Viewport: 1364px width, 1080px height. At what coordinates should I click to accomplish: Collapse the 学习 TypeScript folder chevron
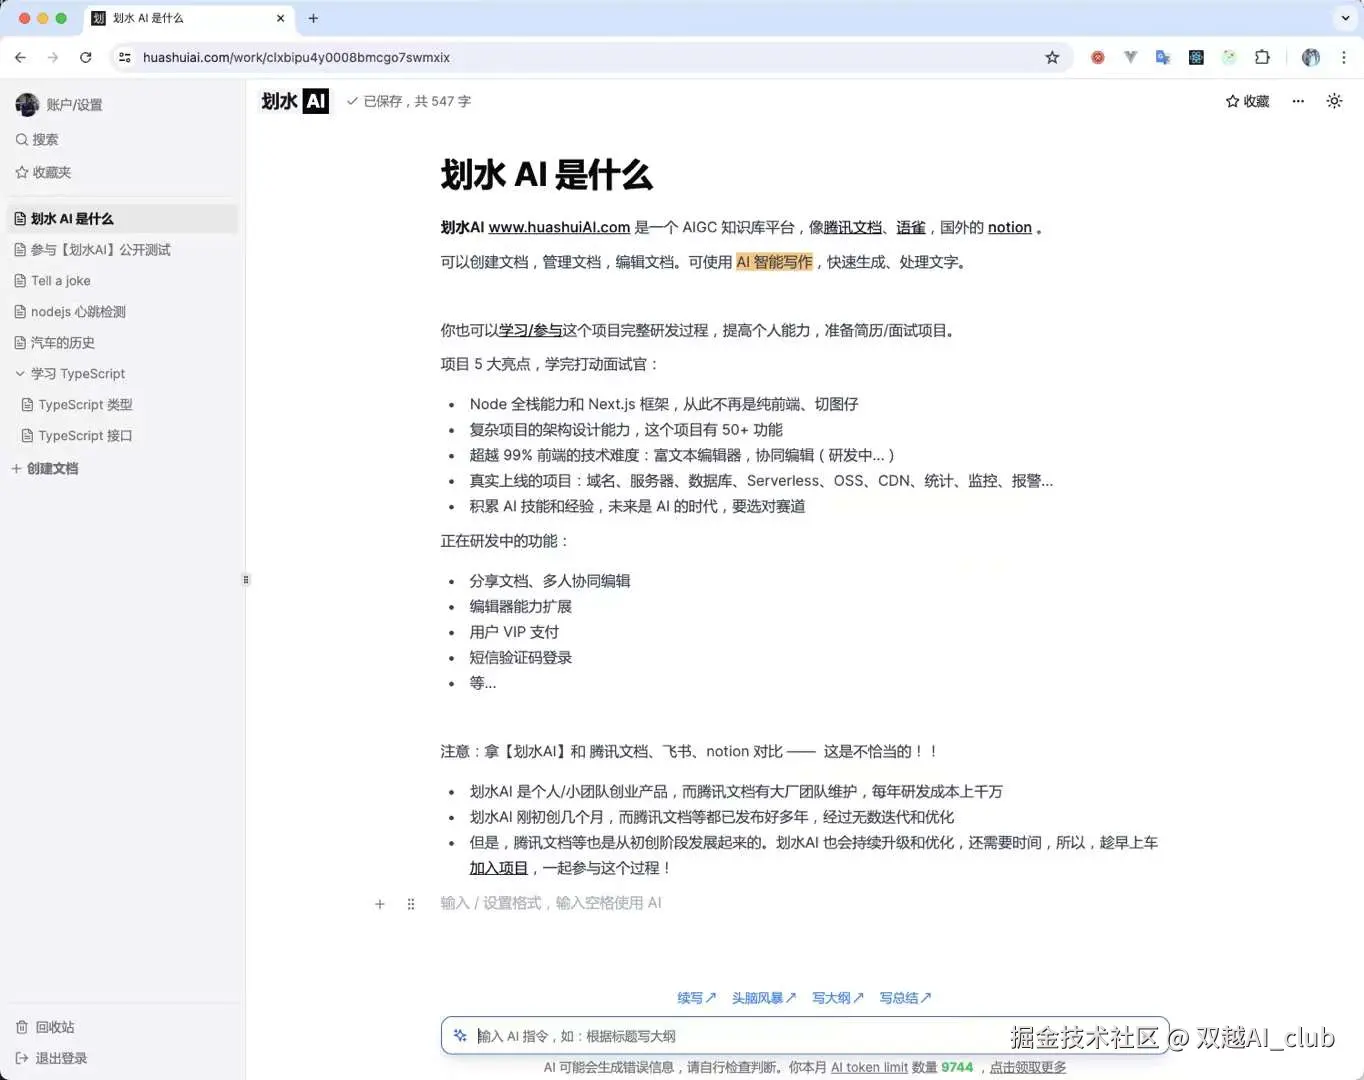coord(19,373)
